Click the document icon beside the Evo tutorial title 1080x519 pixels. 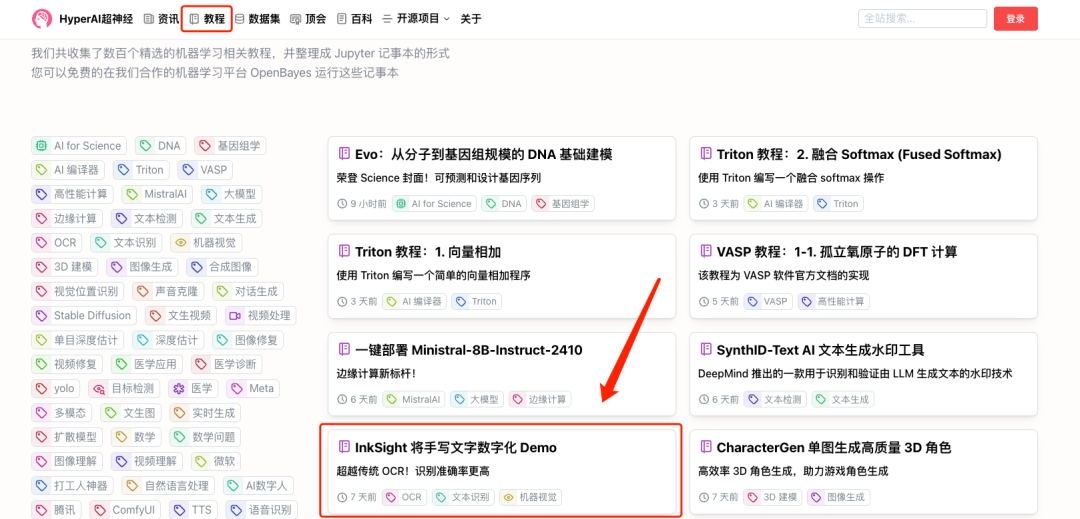pos(344,154)
